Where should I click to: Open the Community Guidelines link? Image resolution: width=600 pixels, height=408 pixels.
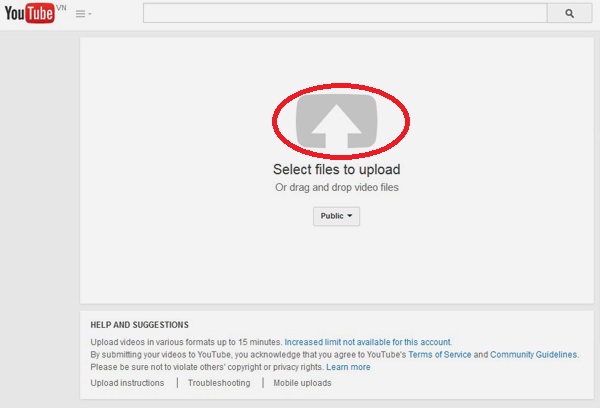coord(534,355)
